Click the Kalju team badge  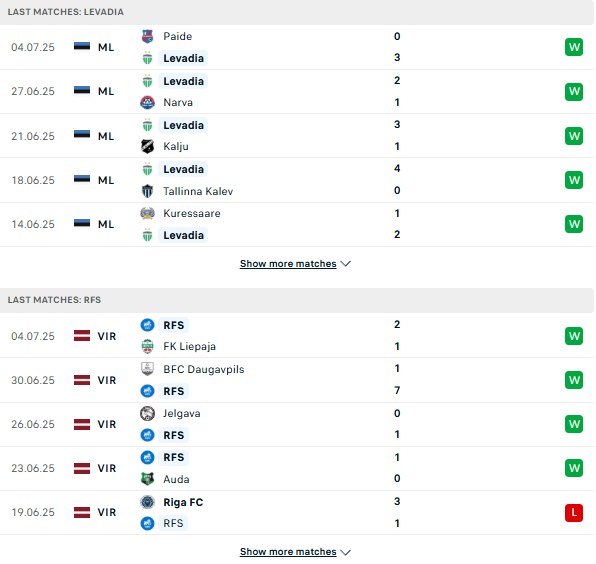click(x=147, y=147)
